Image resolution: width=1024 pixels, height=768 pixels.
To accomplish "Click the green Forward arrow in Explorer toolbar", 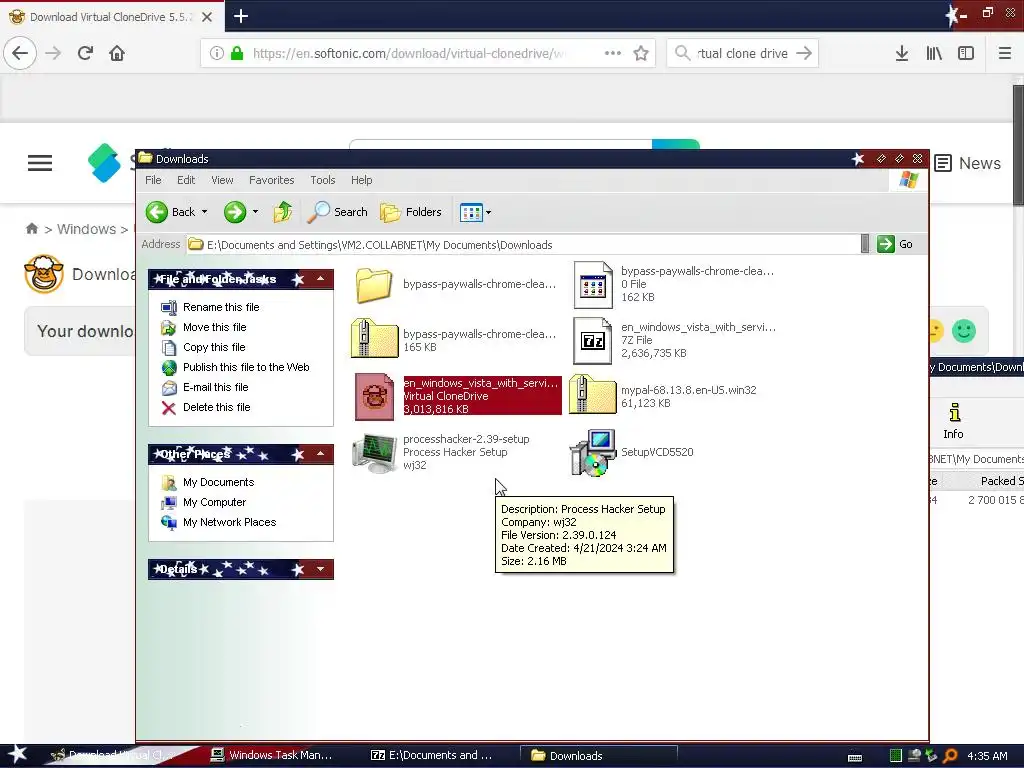I will click(234, 212).
